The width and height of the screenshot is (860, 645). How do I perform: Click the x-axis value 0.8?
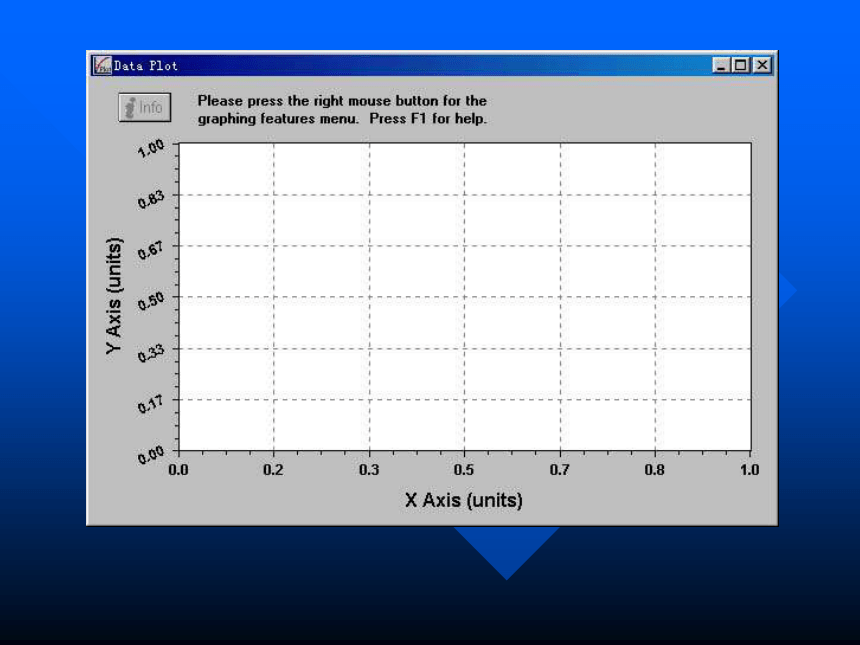point(654,470)
